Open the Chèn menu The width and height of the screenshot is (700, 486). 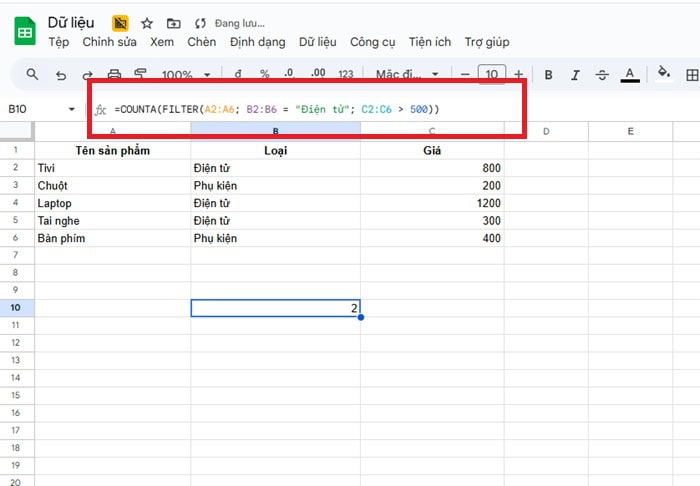[201, 42]
